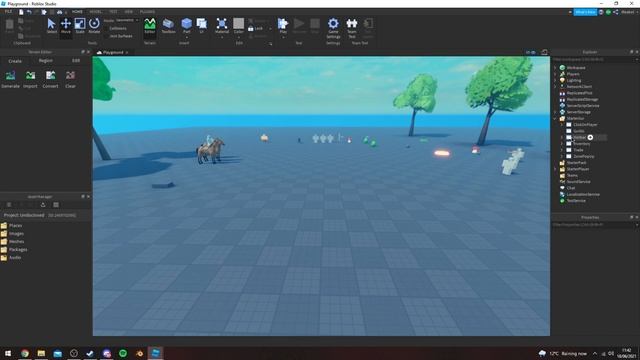This screenshot has height=360, width=640.
Task: Select Workspace in Explorer
Action: point(576,68)
